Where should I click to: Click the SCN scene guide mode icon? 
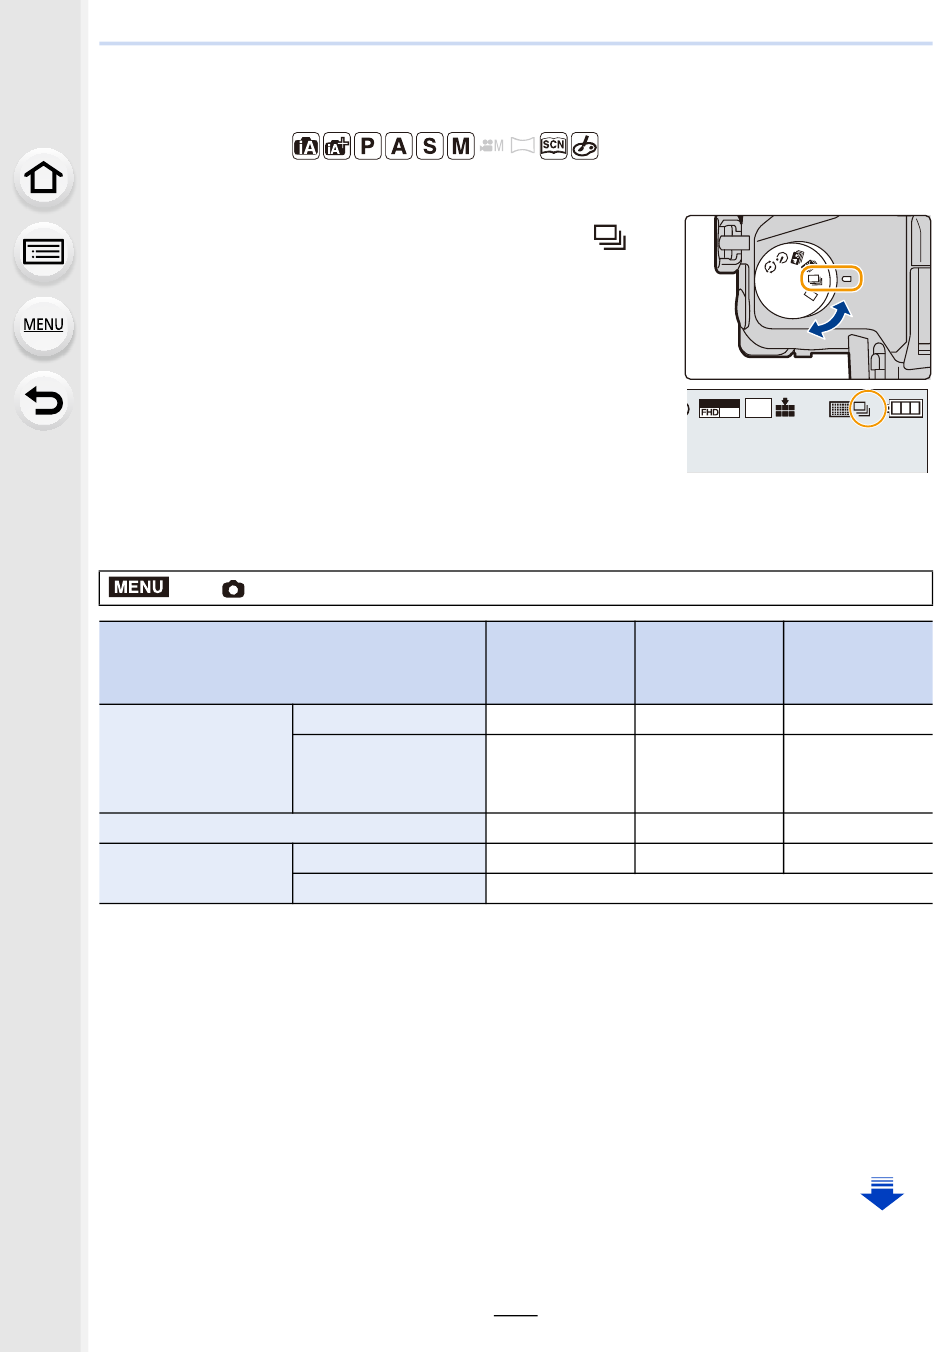pos(553,146)
